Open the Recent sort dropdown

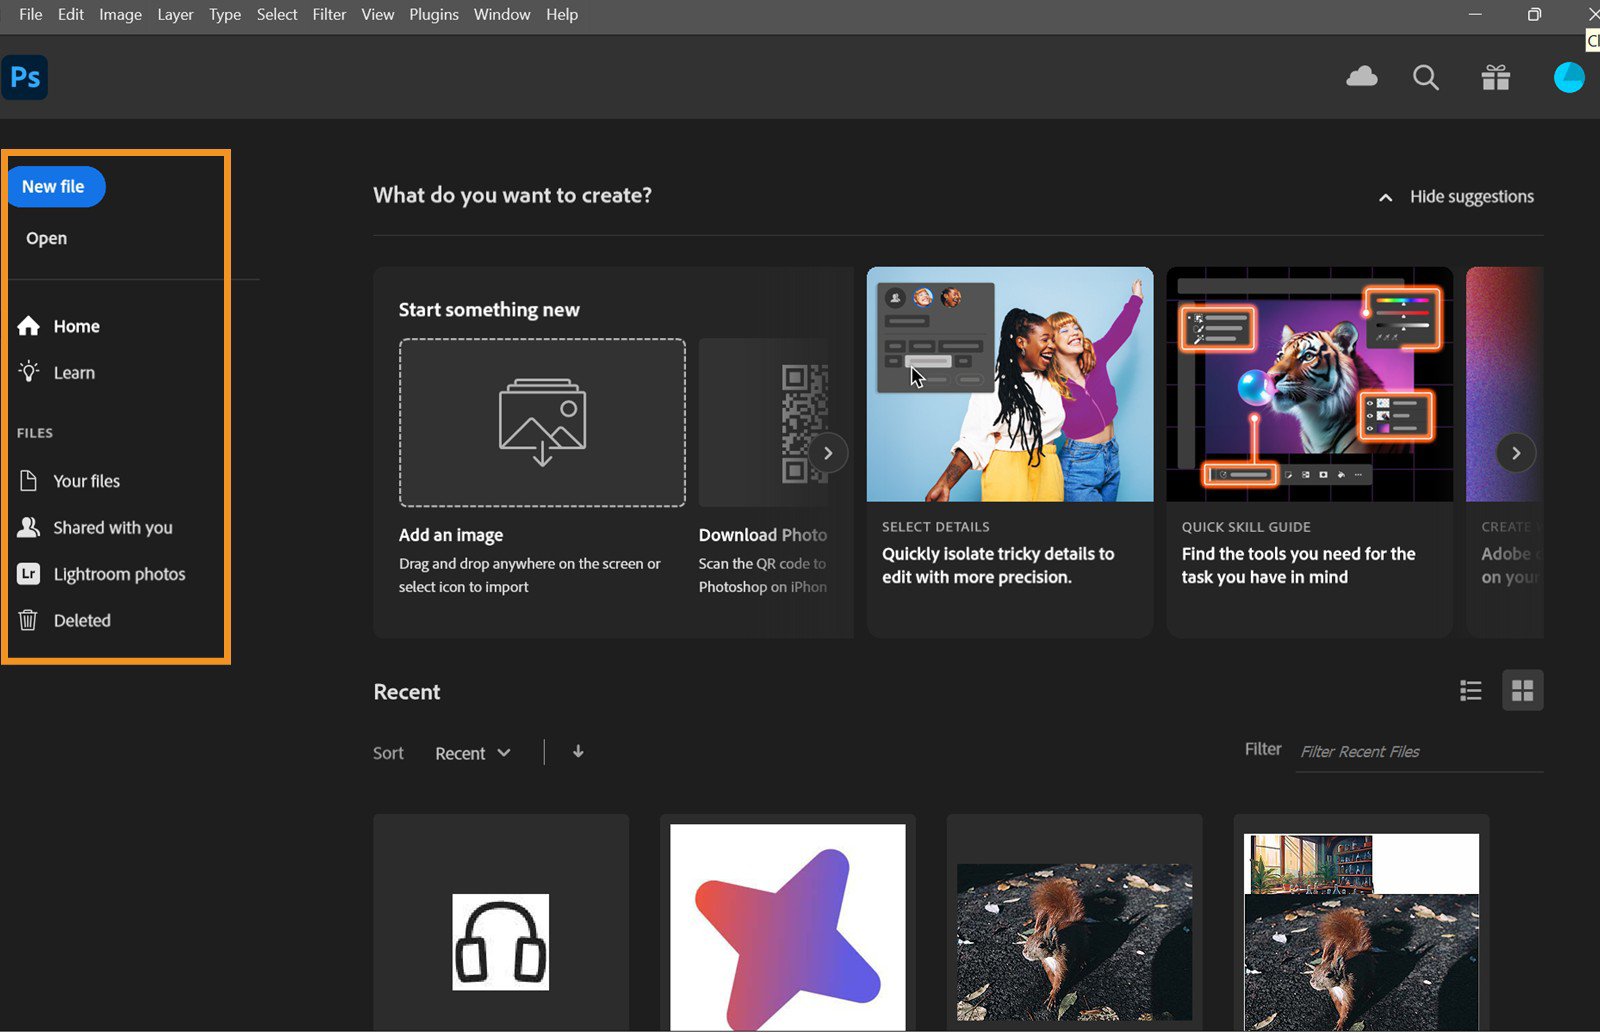pos(472,752)
